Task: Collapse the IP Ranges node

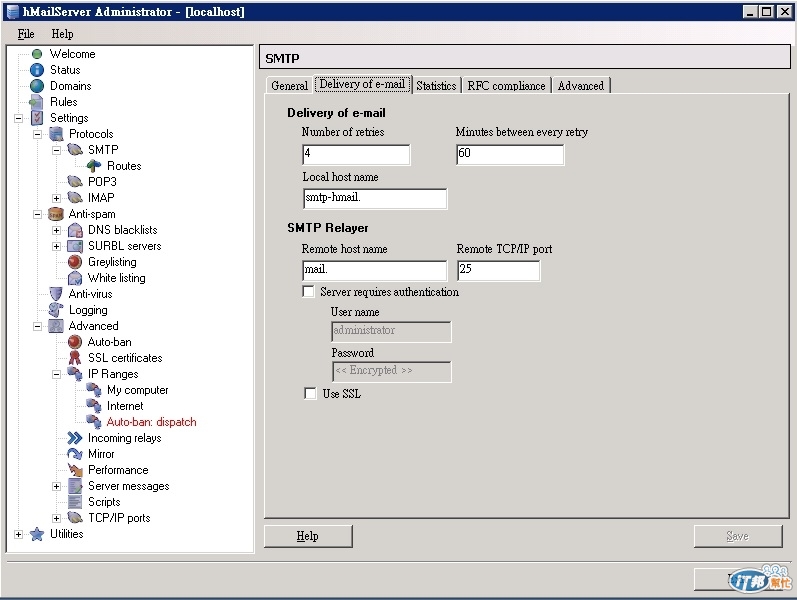Action: (56, 375)
